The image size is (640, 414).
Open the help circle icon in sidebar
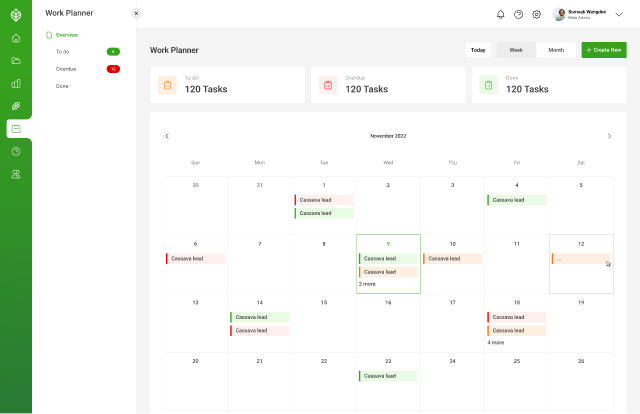pos(16,151)
